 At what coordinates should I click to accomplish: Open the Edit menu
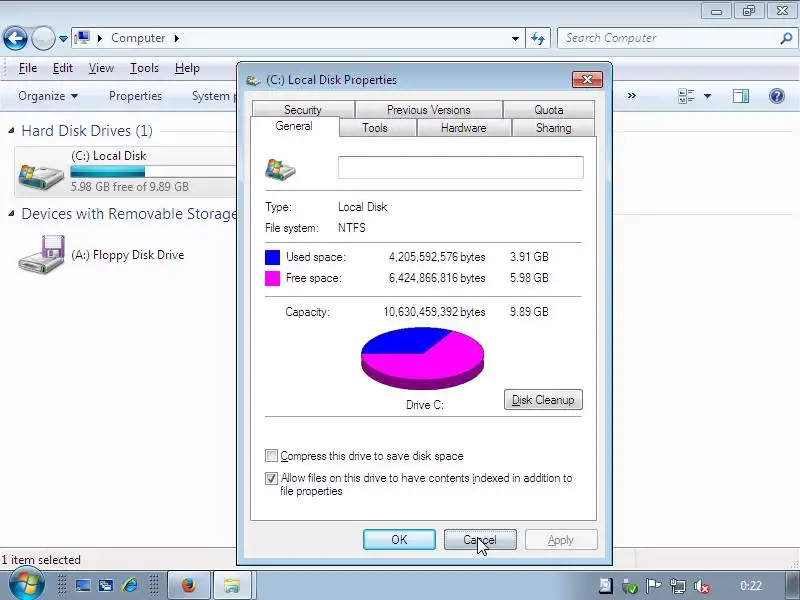pyautogui.click(x=62, y=68)
